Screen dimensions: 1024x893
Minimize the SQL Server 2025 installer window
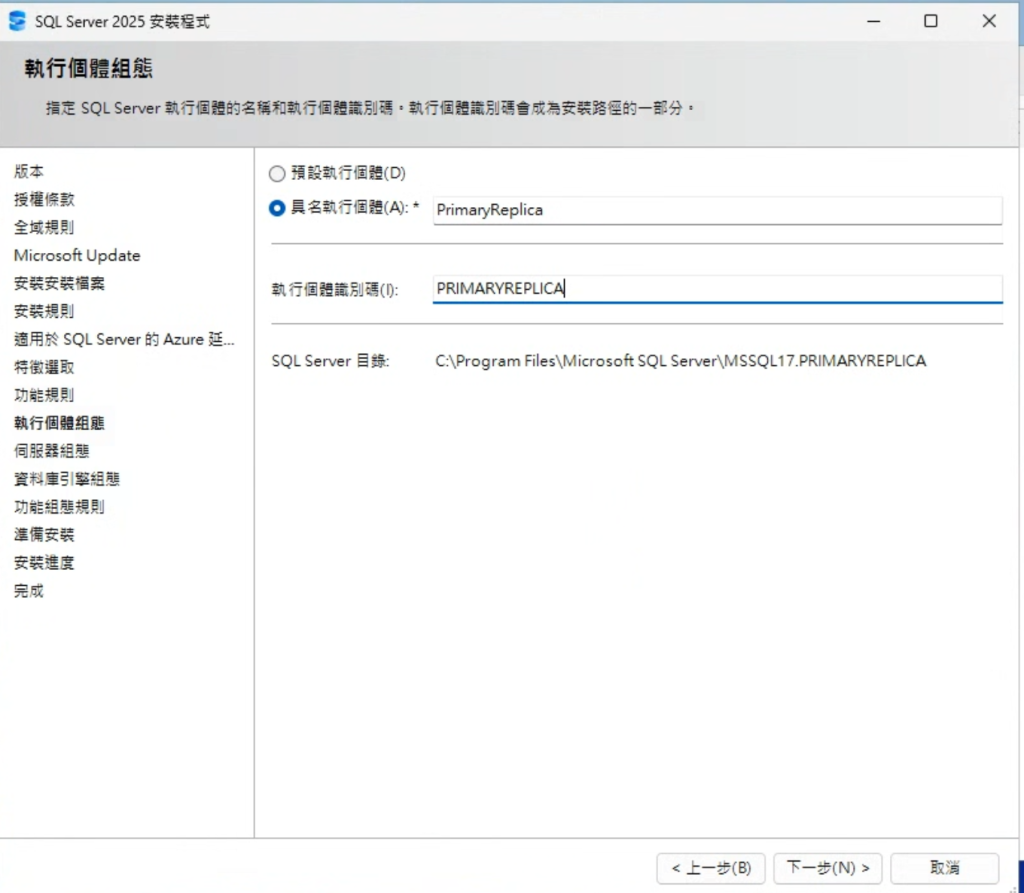pos(873,21)
